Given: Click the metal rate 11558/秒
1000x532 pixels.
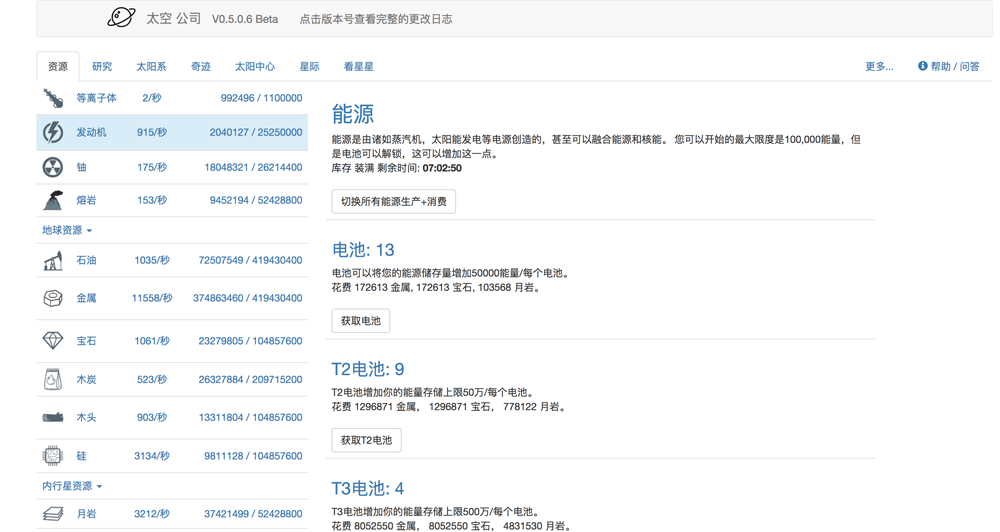Looking at the screenshot, I should click(152, 298).
